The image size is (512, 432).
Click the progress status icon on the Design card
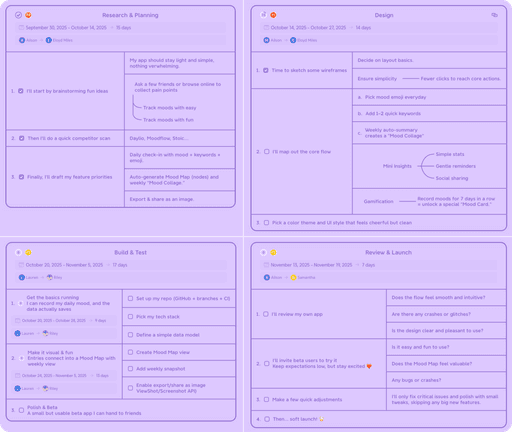point(263,15)
